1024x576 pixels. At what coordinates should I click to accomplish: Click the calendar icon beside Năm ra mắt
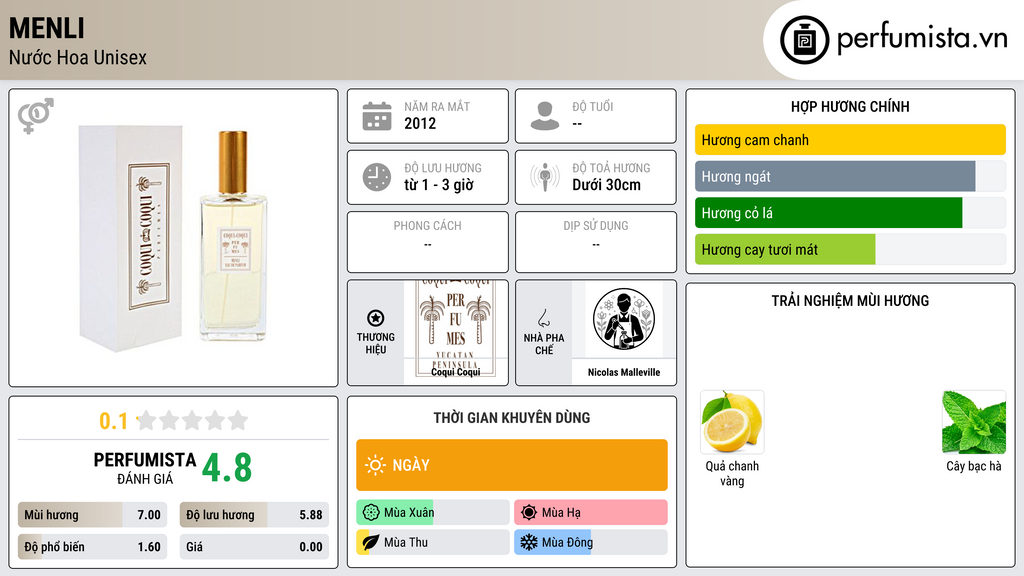[377, 116]
